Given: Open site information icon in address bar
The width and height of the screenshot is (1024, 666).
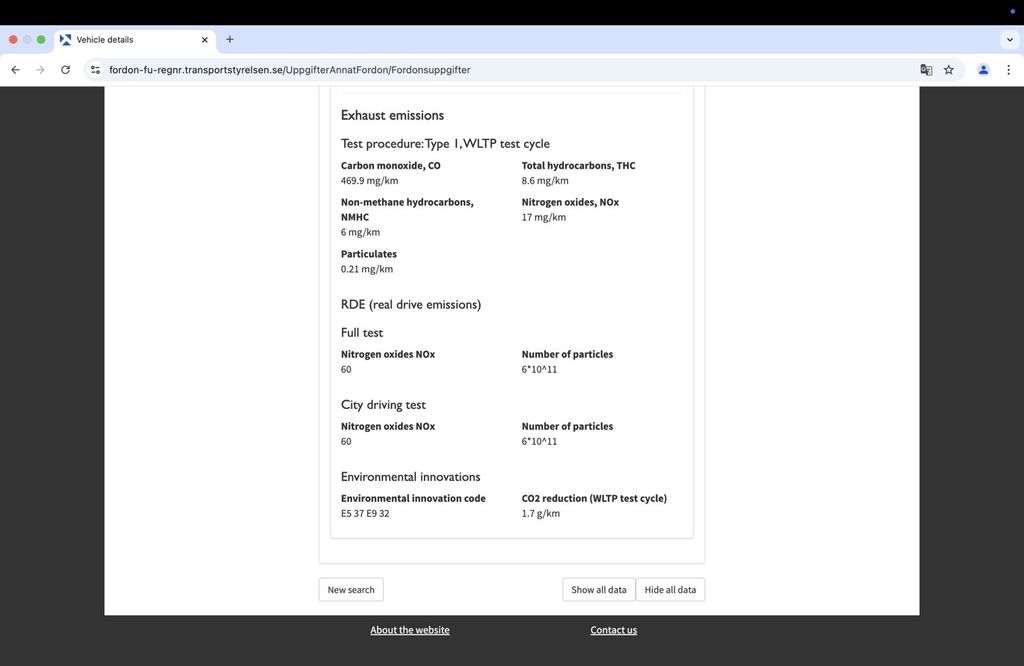Looking at the screenshot, I should (x=95, y=70).
